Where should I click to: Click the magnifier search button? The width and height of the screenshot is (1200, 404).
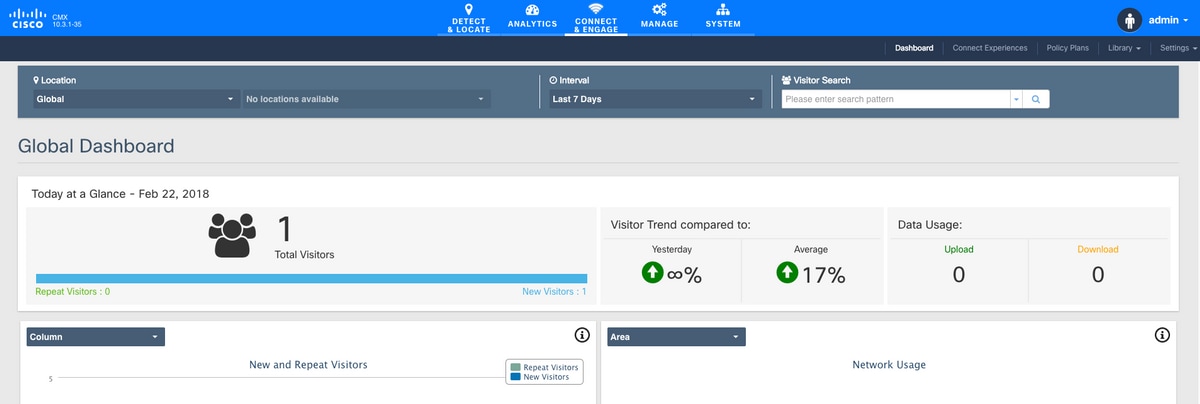tap(1036, 99)
